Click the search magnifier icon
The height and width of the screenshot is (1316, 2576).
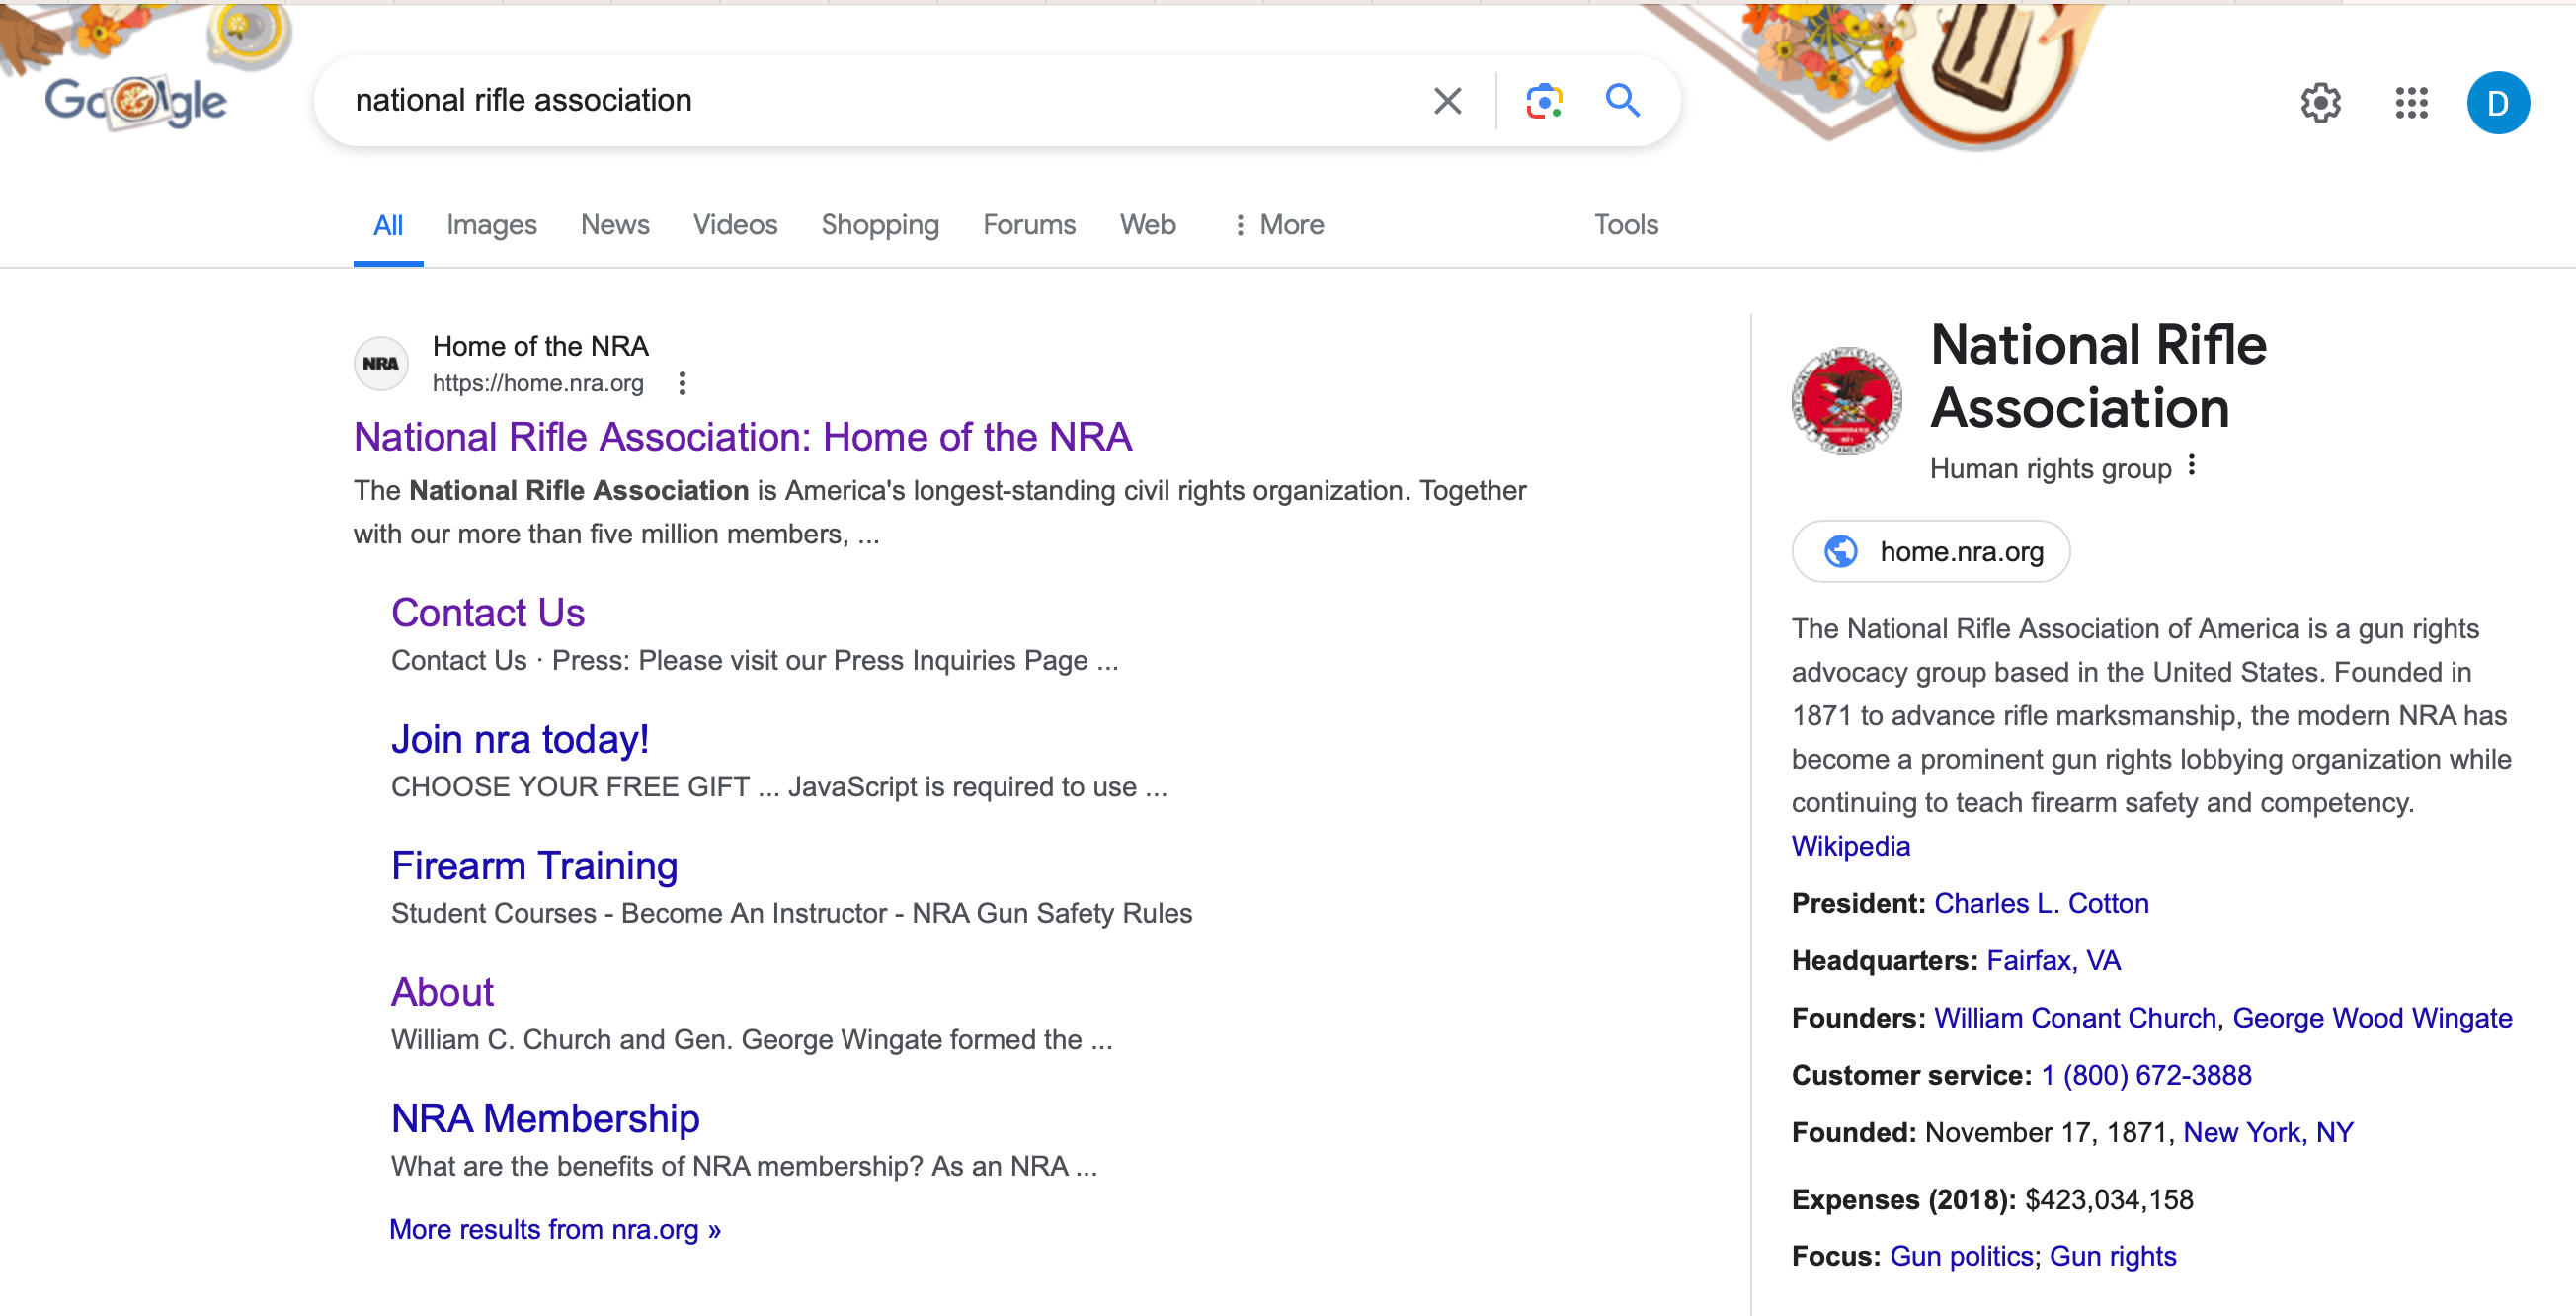tap(1622, 100)
